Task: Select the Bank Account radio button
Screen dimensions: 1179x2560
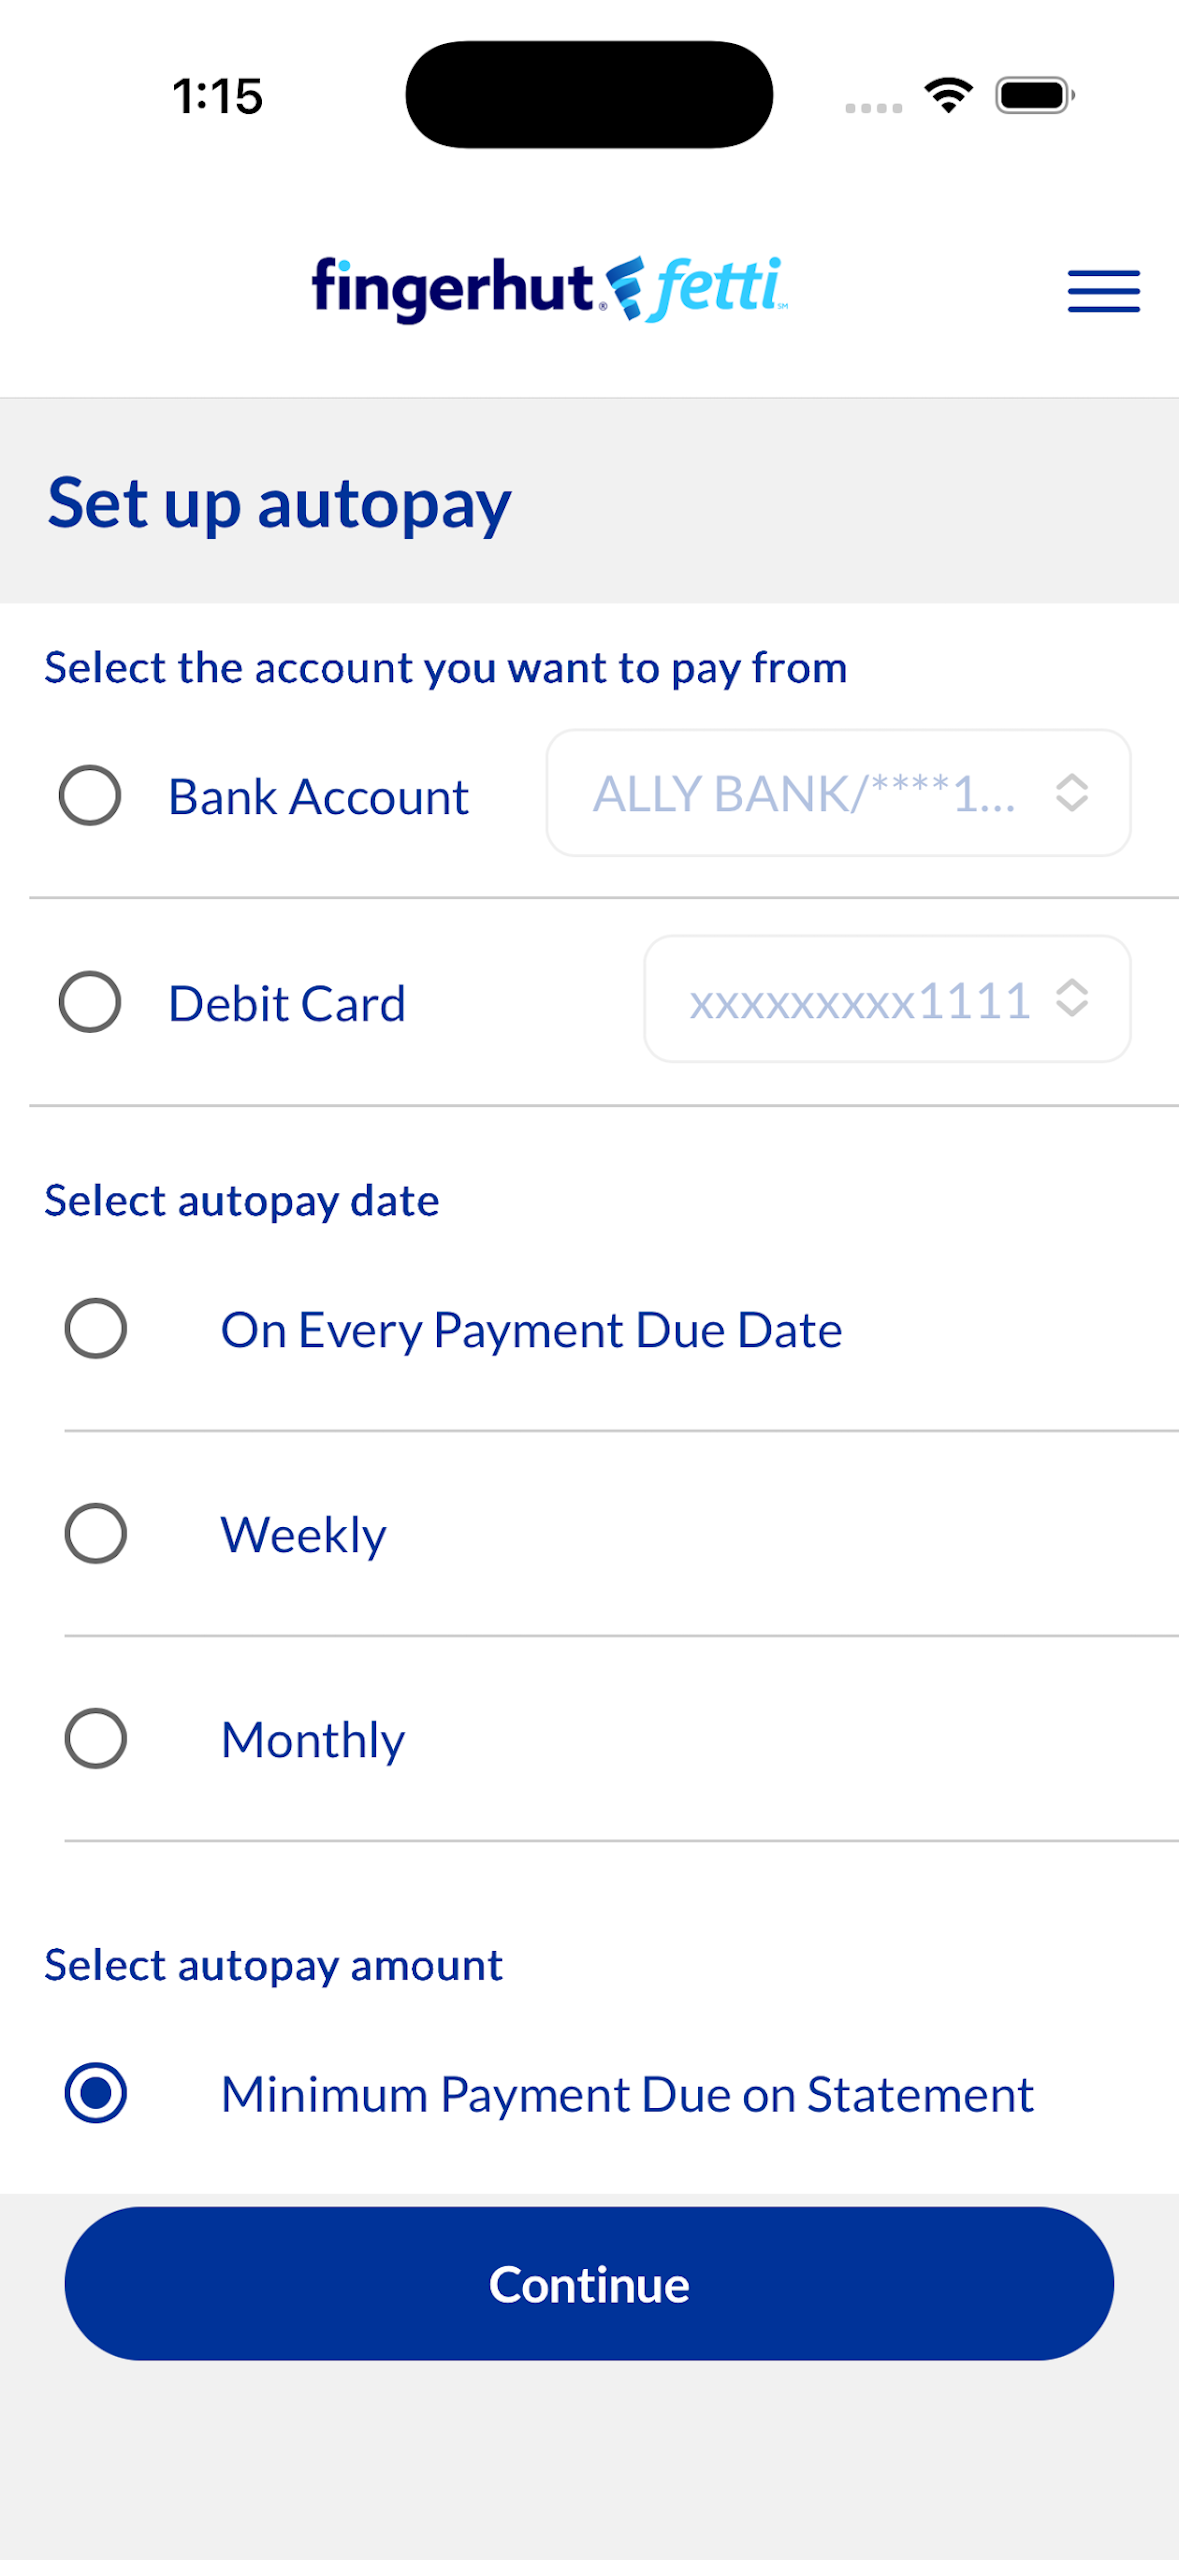Action: click(90, 796)
